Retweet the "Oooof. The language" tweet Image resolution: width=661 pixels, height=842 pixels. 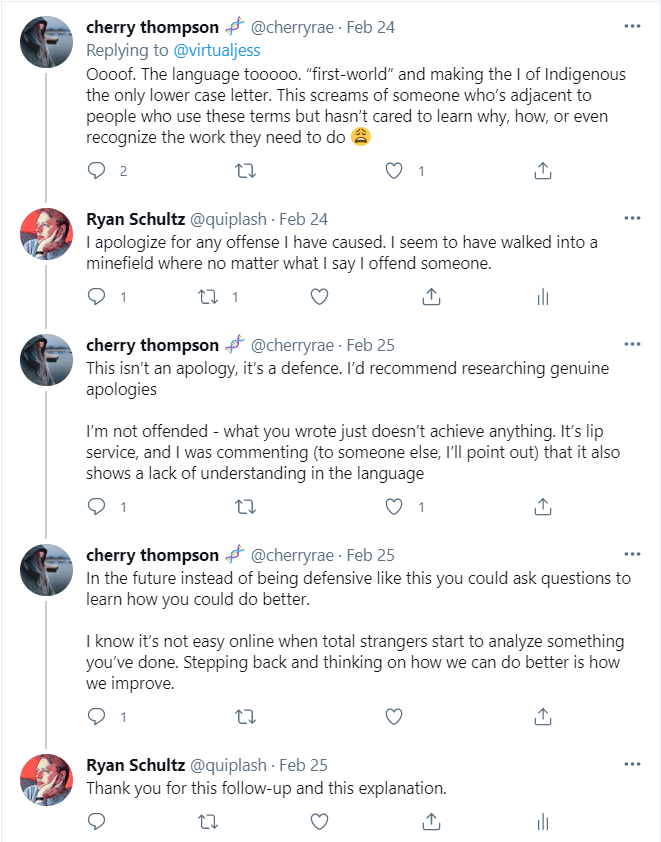point(244,171)
